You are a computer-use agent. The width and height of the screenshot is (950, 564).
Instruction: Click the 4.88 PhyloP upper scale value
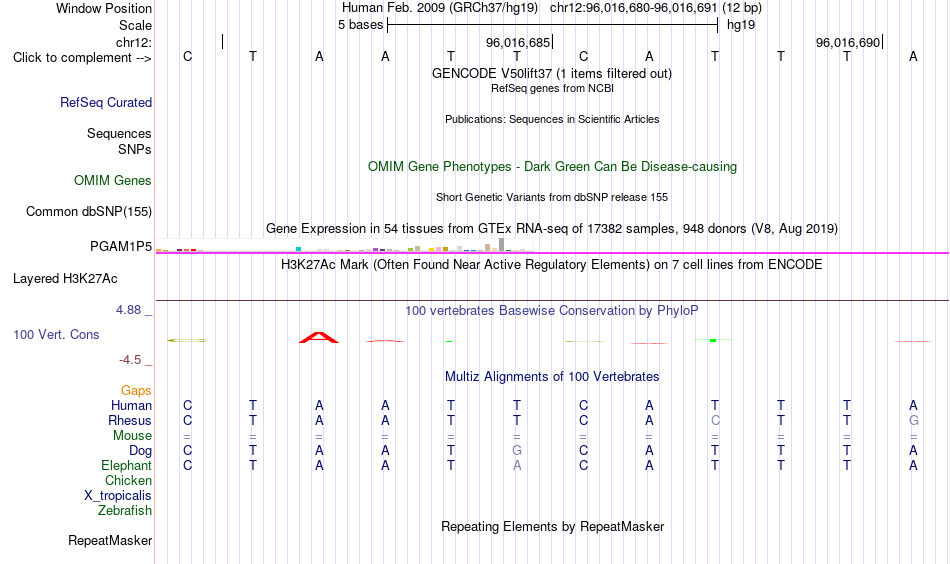point(128,310)
